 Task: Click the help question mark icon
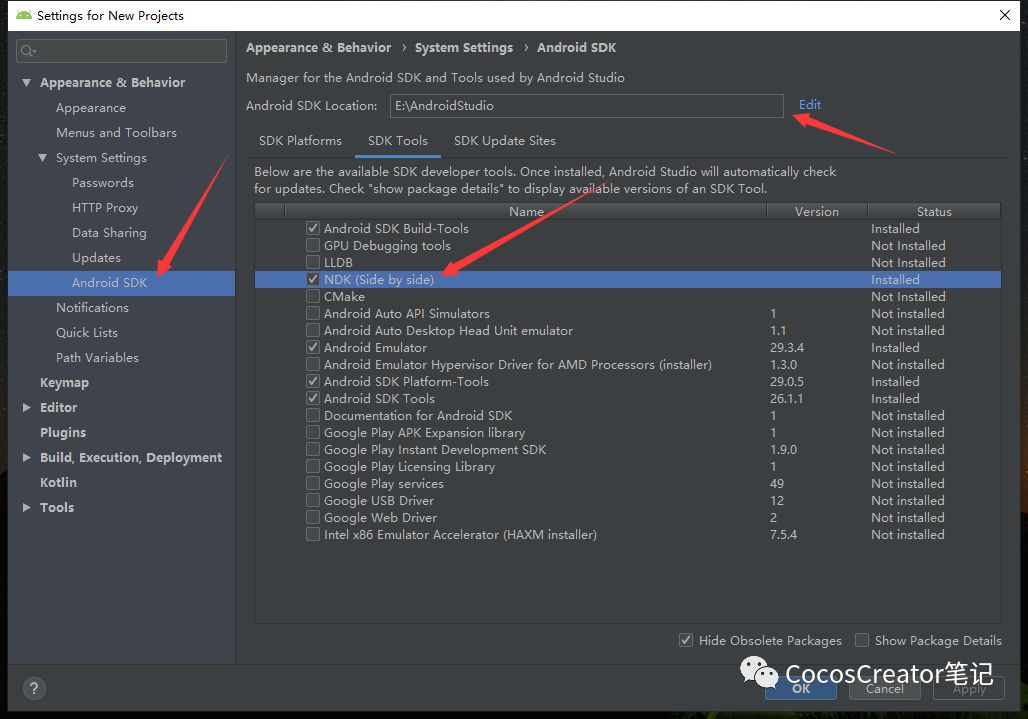coord(34,688)
